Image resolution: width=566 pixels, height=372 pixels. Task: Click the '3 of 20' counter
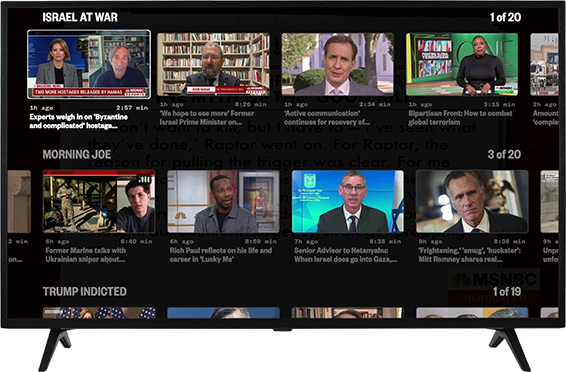point(504,154)
